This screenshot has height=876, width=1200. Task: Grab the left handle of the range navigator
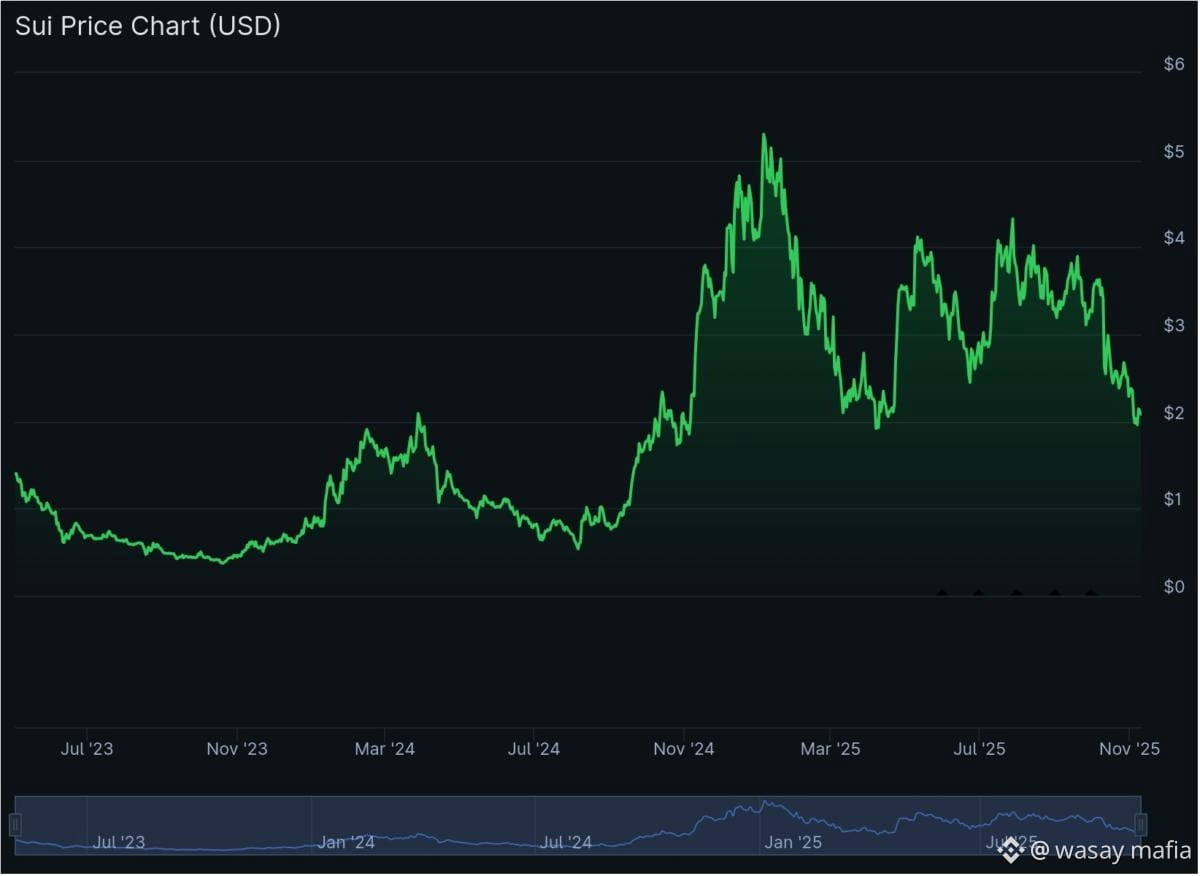[15, 825]
